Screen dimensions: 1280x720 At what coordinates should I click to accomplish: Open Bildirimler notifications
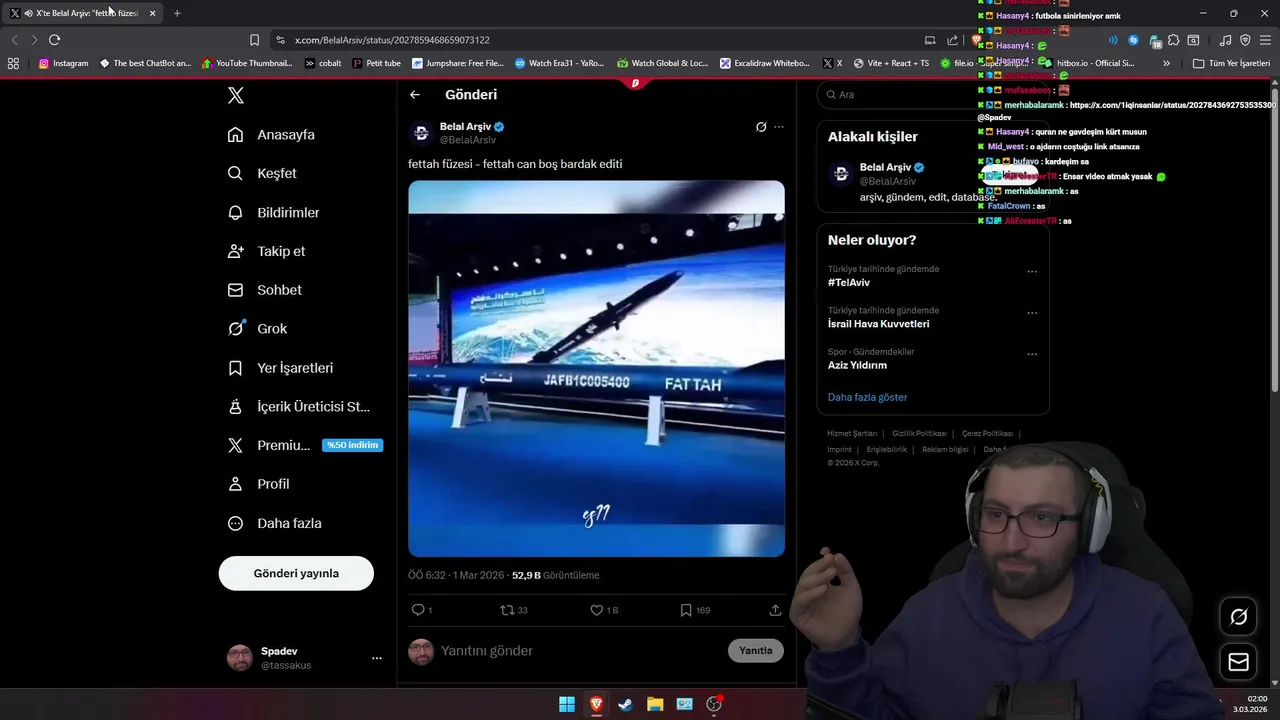click(273, 212)
